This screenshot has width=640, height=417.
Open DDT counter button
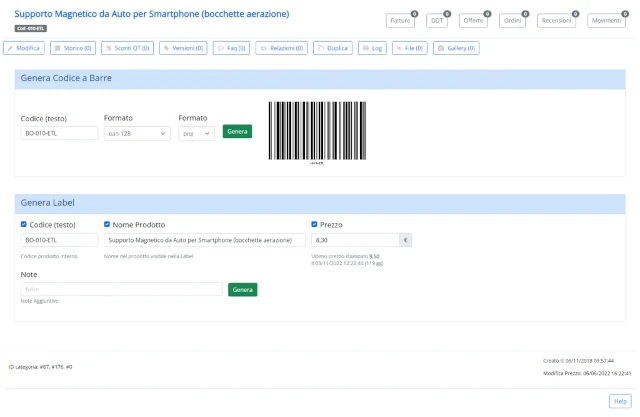click(437, 21)
